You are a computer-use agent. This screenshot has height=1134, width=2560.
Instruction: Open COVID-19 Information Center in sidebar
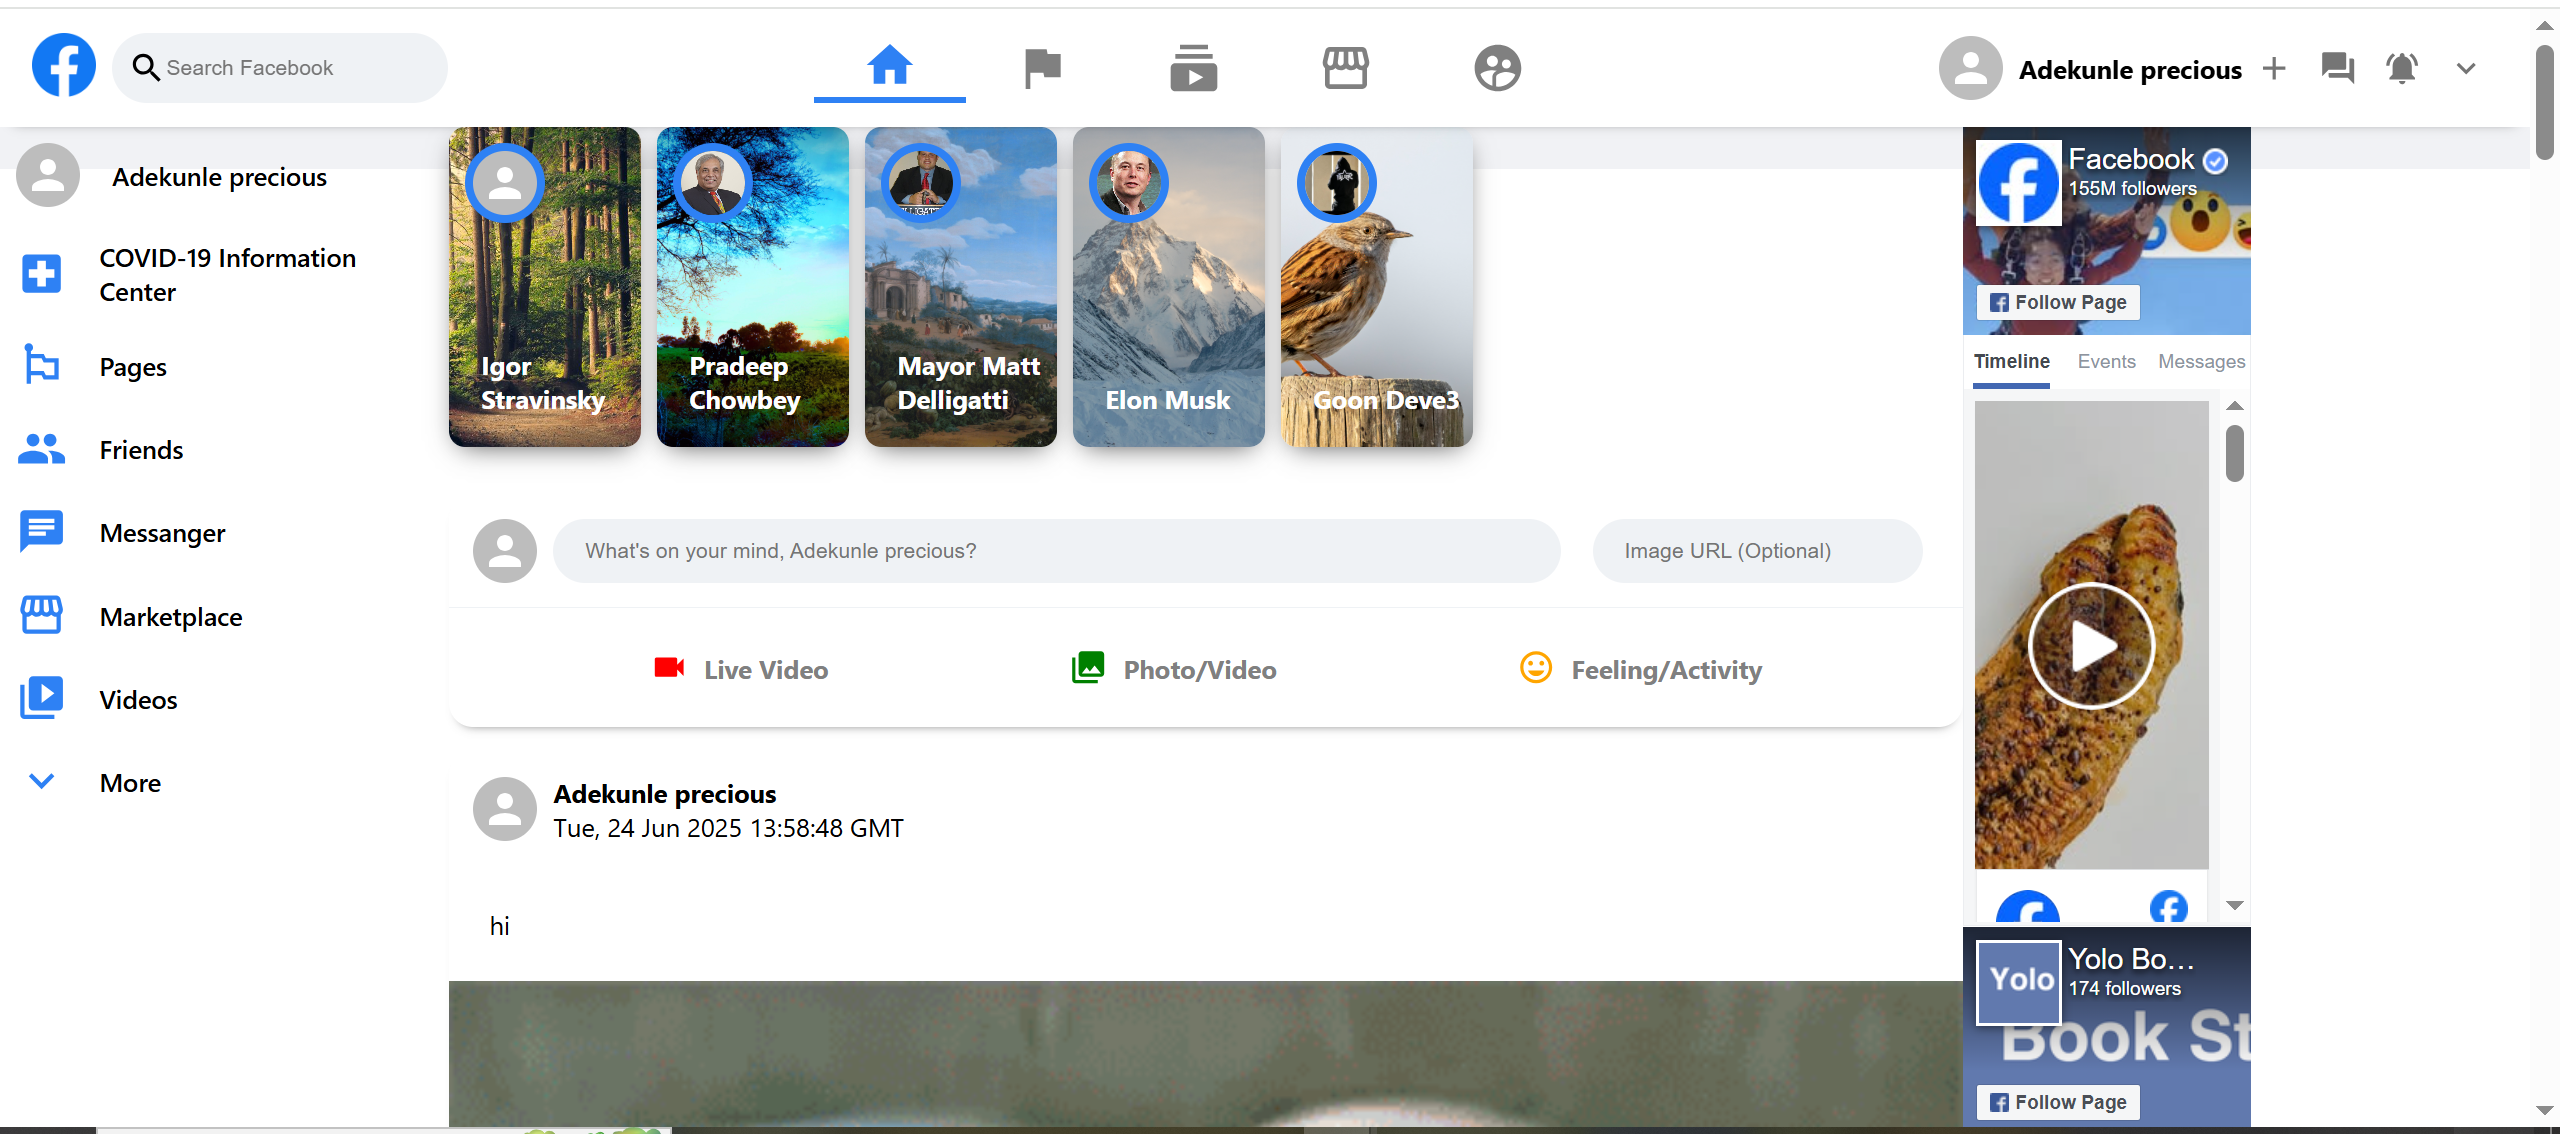tap(227, 275)
